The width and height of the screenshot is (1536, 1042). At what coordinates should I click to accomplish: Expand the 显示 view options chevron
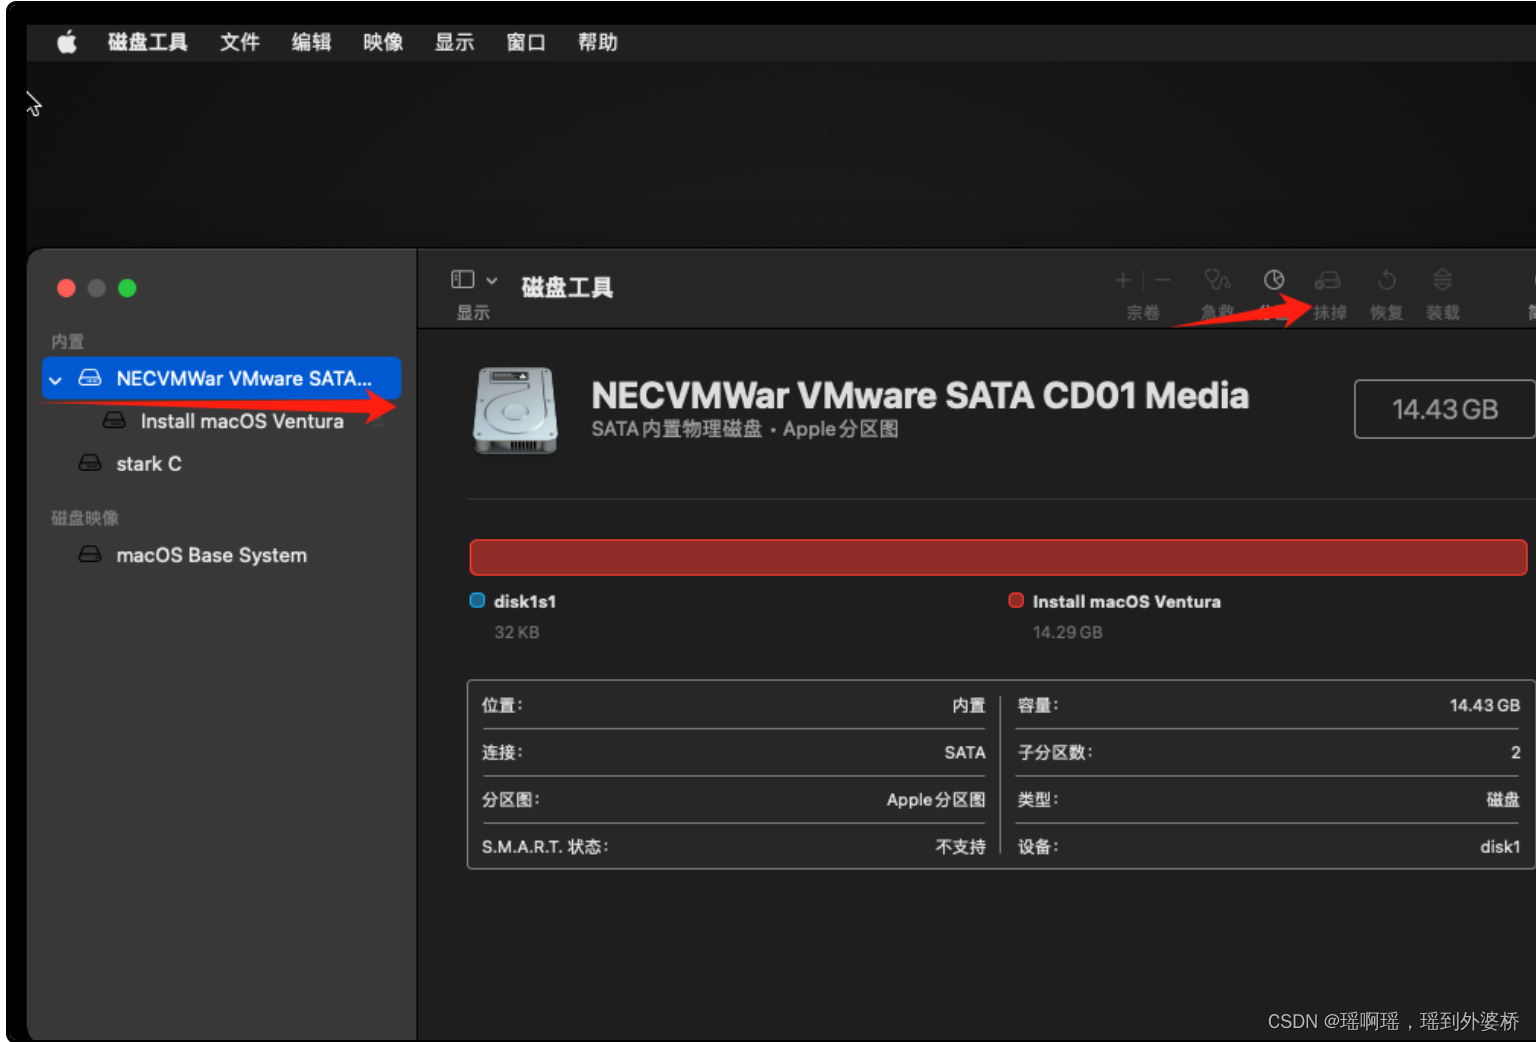coord(492,280)
